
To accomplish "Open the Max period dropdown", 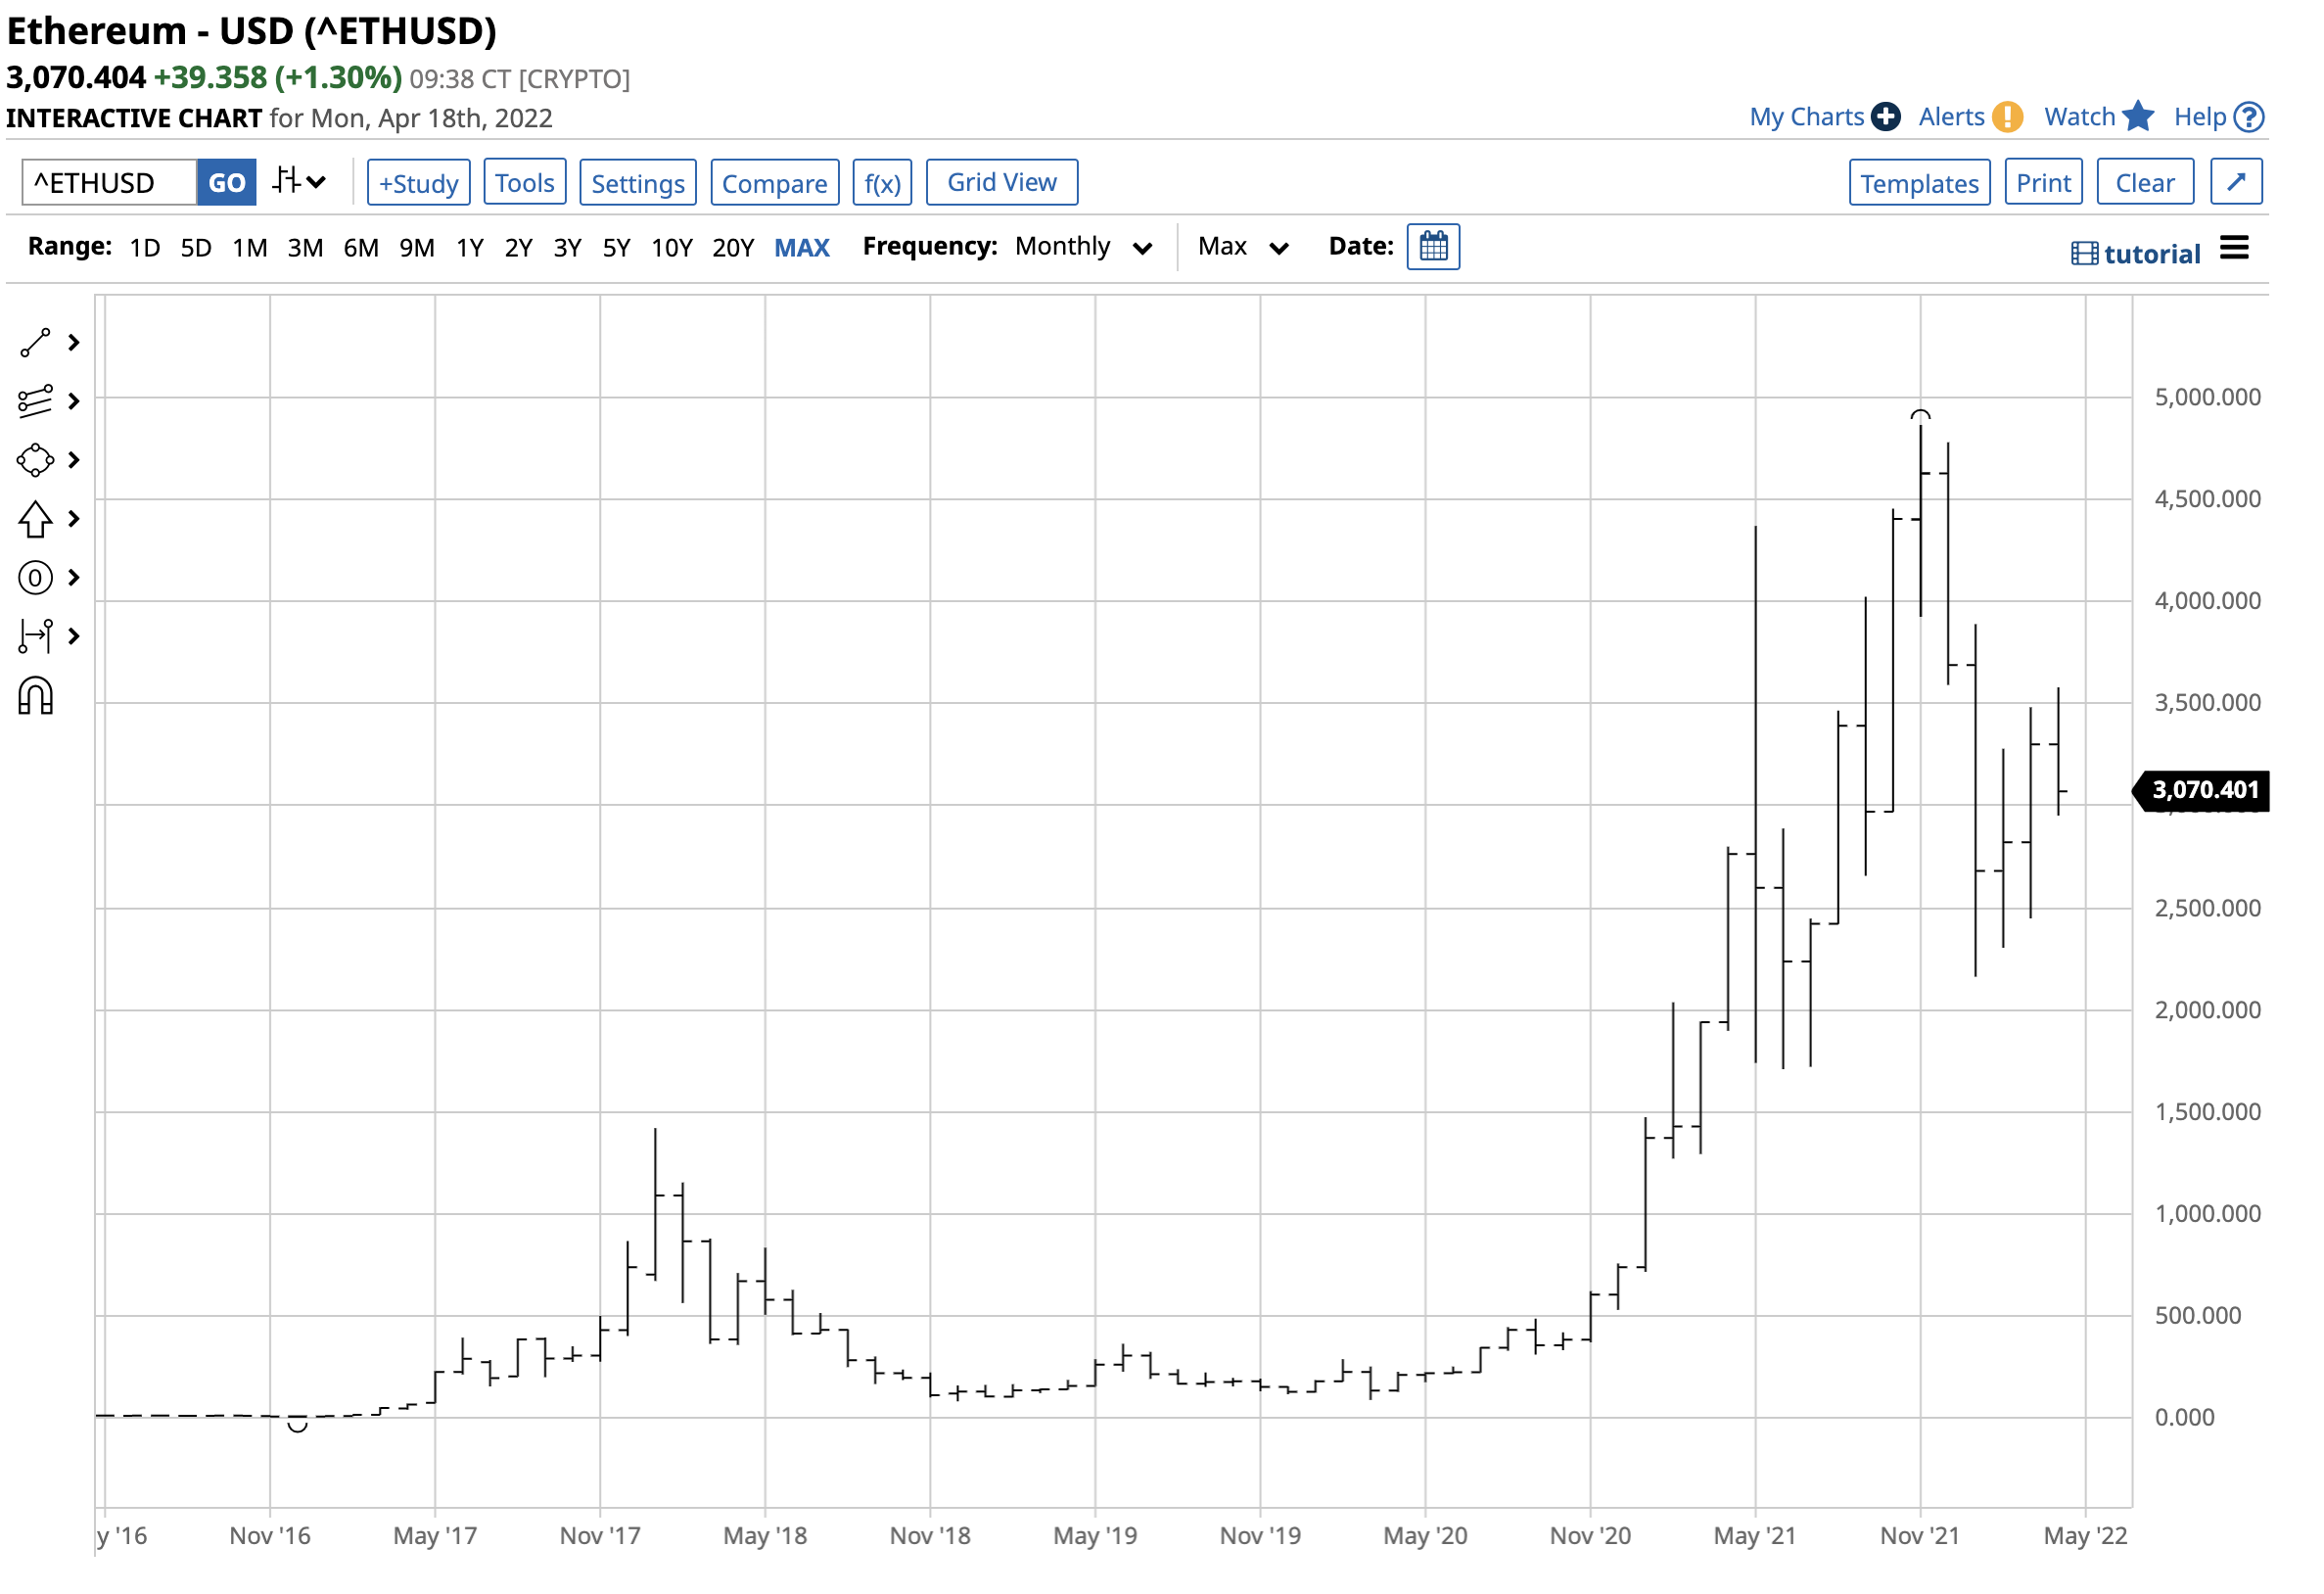I will [1243, 247].
